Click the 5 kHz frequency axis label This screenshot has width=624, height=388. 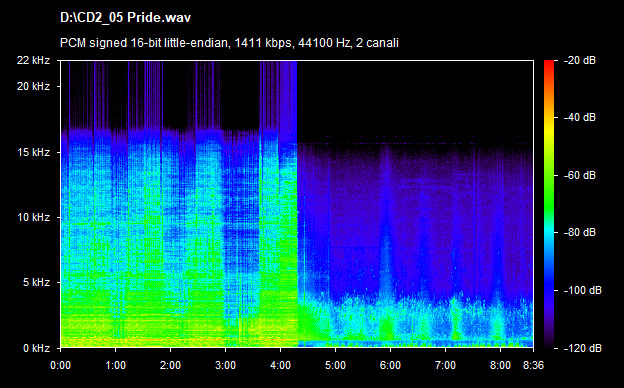tap(36, 282)
